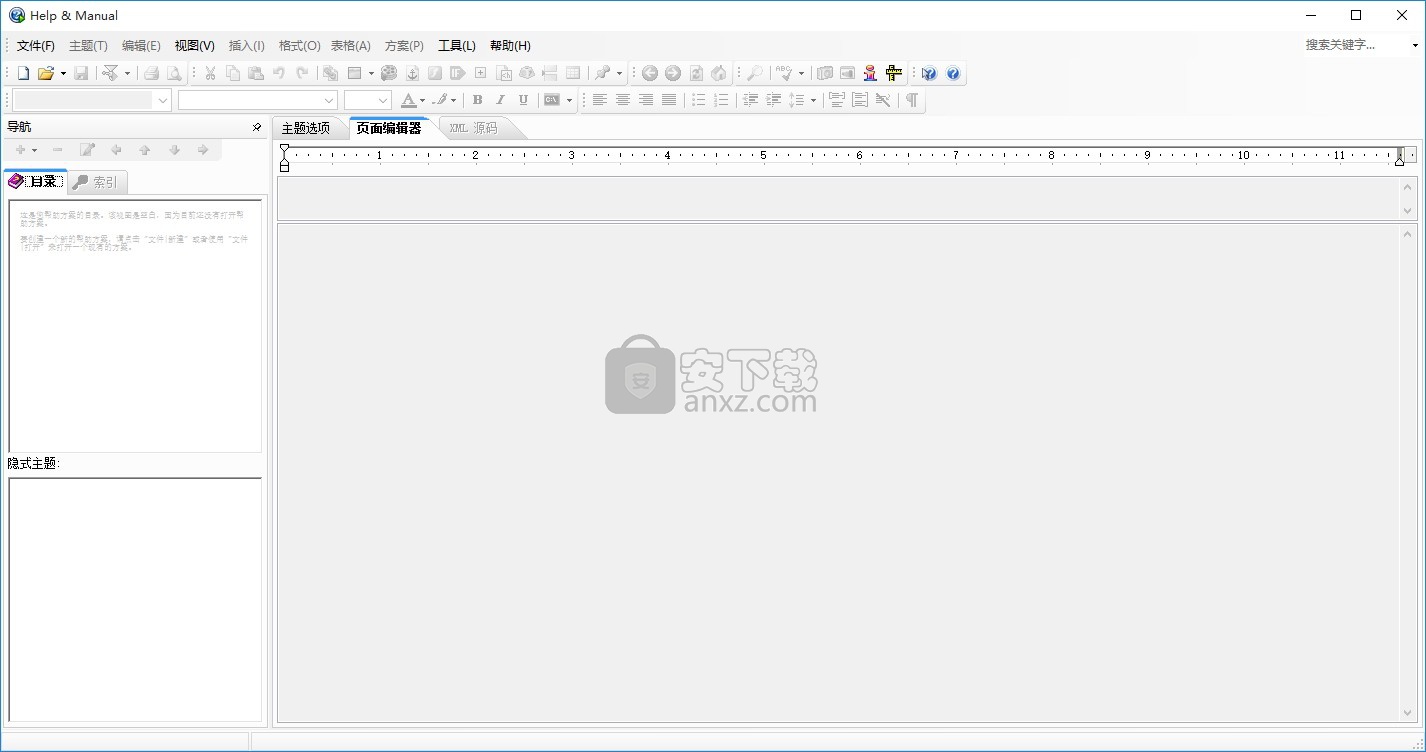The image size is (1426, 752).
Task: Open the 文件(F) menu
Action: click(x=36, y=46)
